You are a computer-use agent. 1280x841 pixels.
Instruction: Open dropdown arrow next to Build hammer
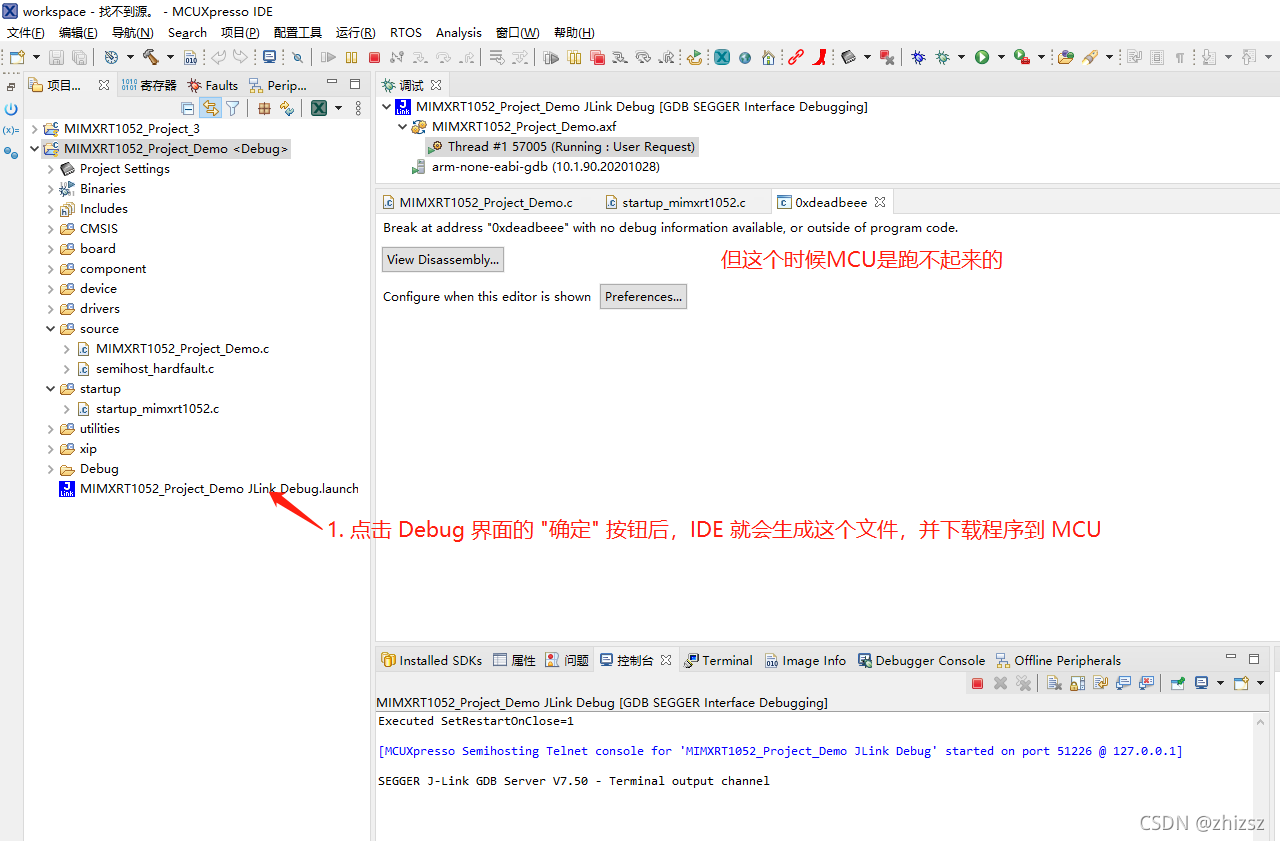point(170,57)
